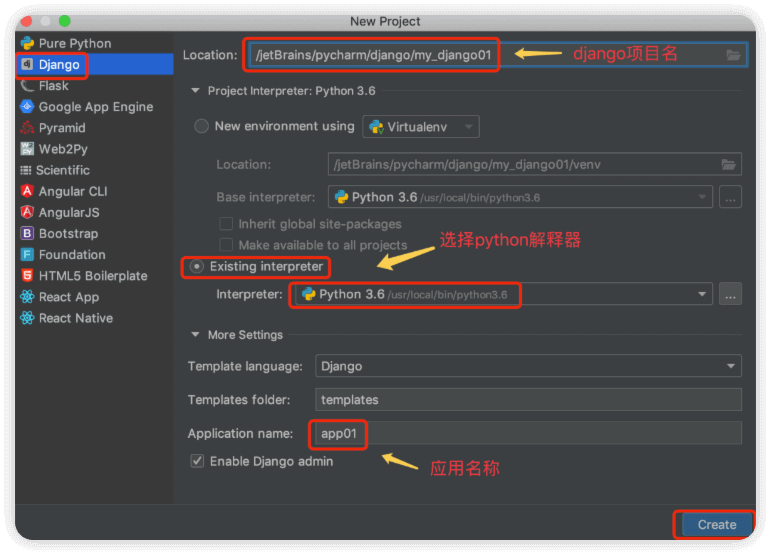
Task: Select Pyramid project type
Action: [x=94, y=128]
